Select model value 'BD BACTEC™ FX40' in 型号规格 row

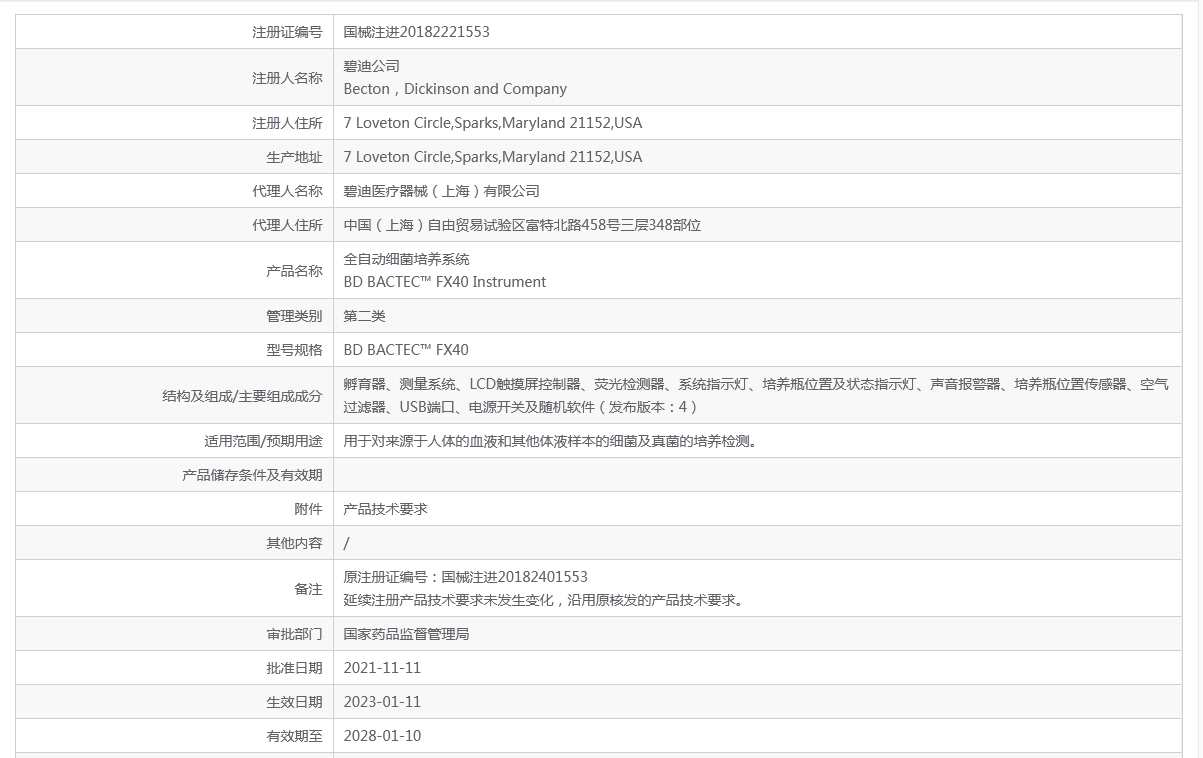(x=406, y=350)
